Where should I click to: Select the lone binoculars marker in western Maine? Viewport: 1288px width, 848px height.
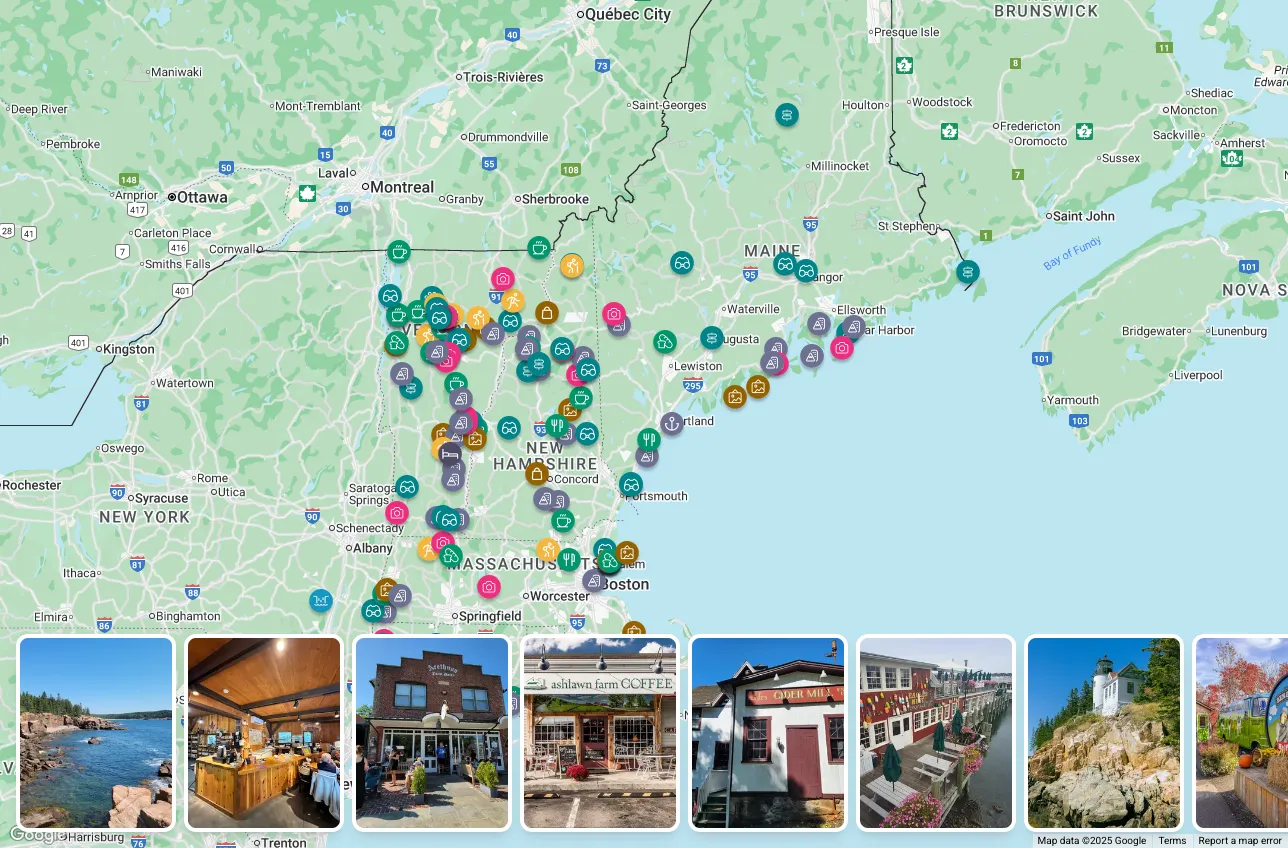point(682,263)
